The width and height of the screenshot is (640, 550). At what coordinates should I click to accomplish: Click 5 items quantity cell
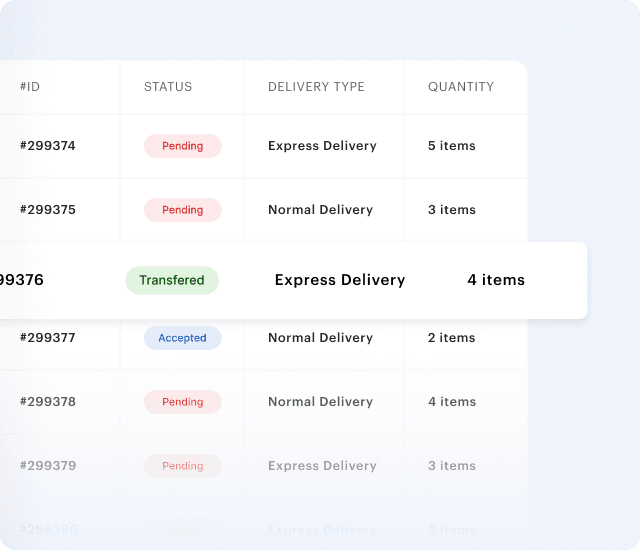point(452,146)
